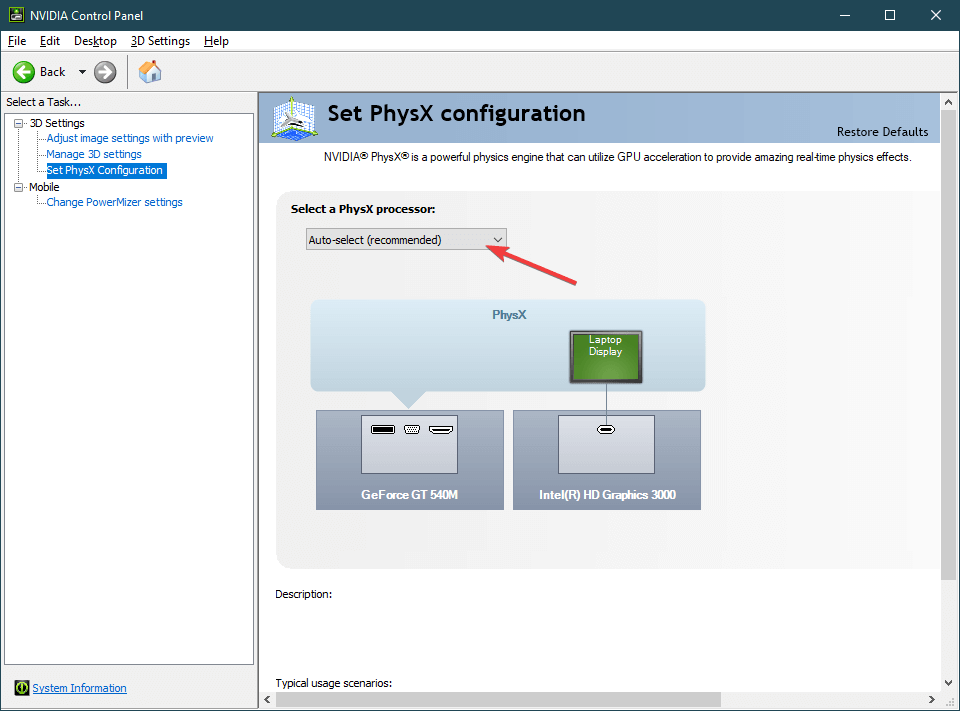Click the Set PhysX configuration header icon
This screenshot has height=711, width=960.
click(294, 118)
